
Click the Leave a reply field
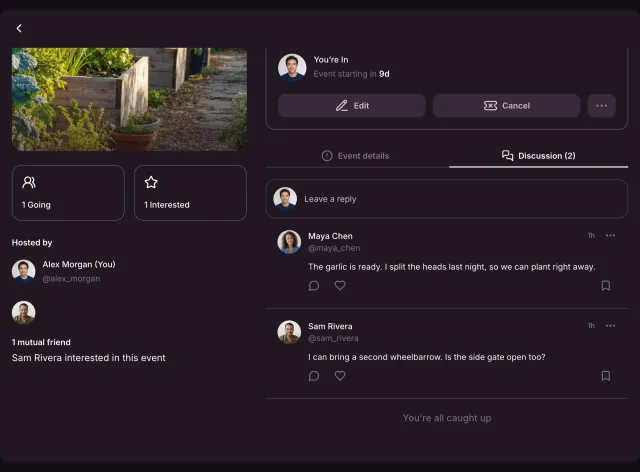click(447, 199)
